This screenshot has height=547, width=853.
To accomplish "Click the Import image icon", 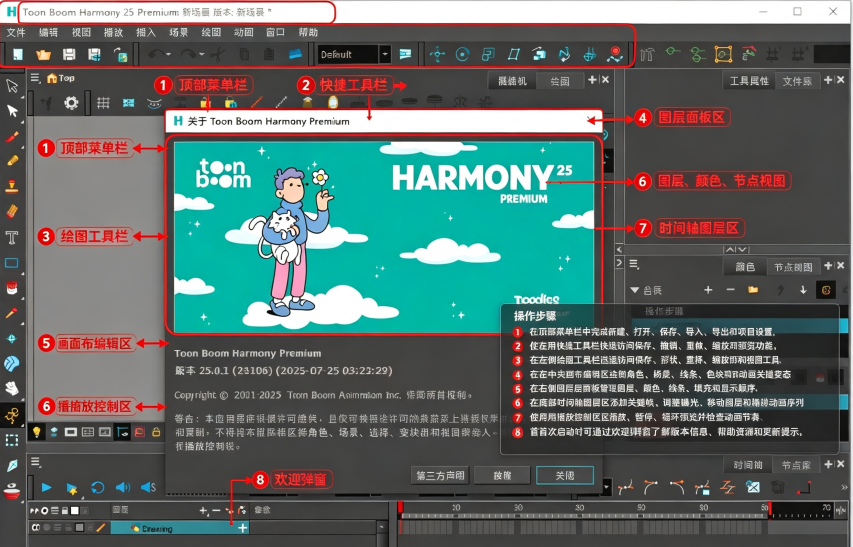I will (x=120, y=54).
